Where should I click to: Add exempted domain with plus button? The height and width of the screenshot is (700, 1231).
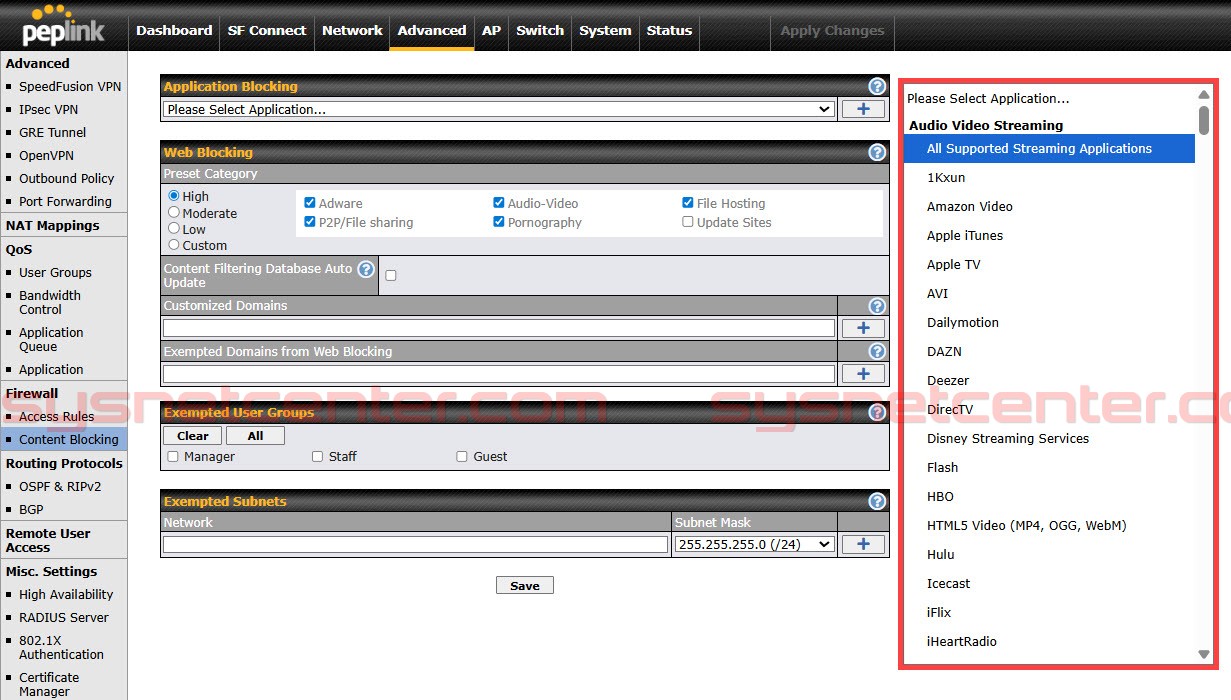pyautogui.click(x=863, y=373)
